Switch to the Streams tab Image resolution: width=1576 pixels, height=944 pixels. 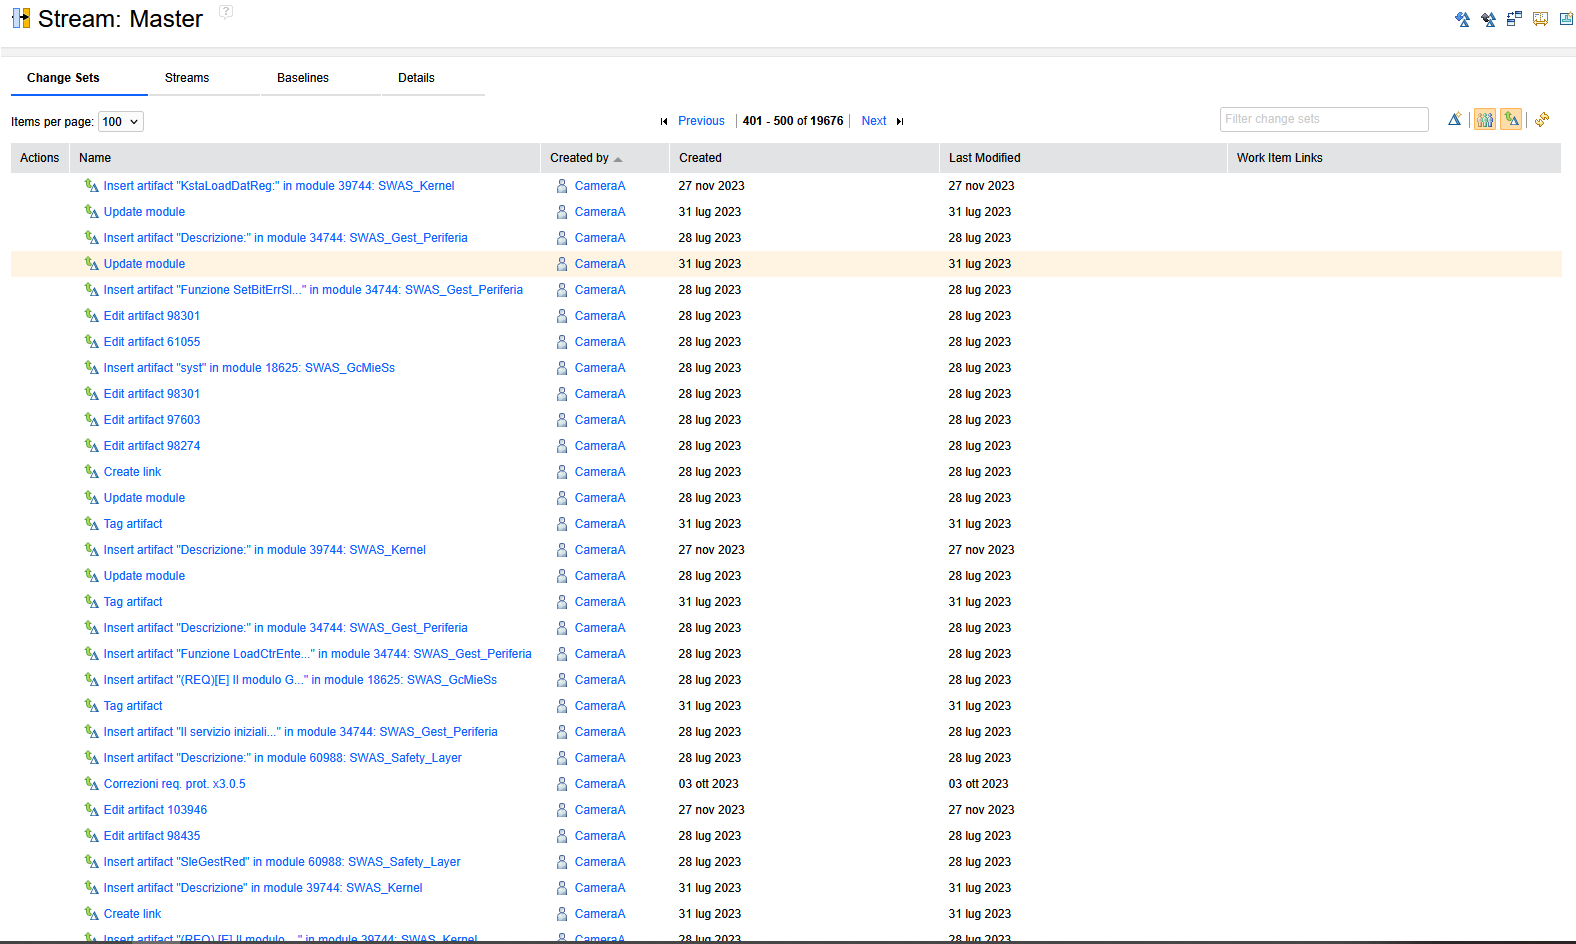point(187,78)
